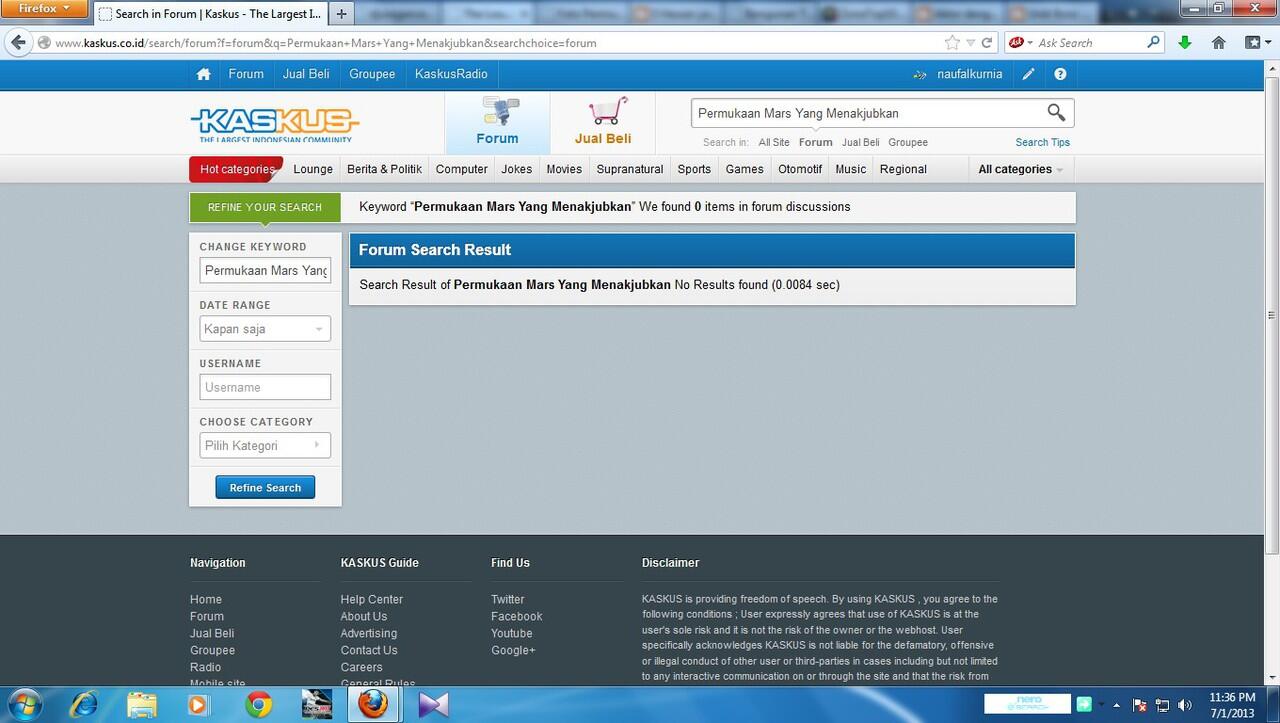Open the Jual Beli shopping cart section
This screenshot has height=723, width=1280.
click(x=603, y=122)
